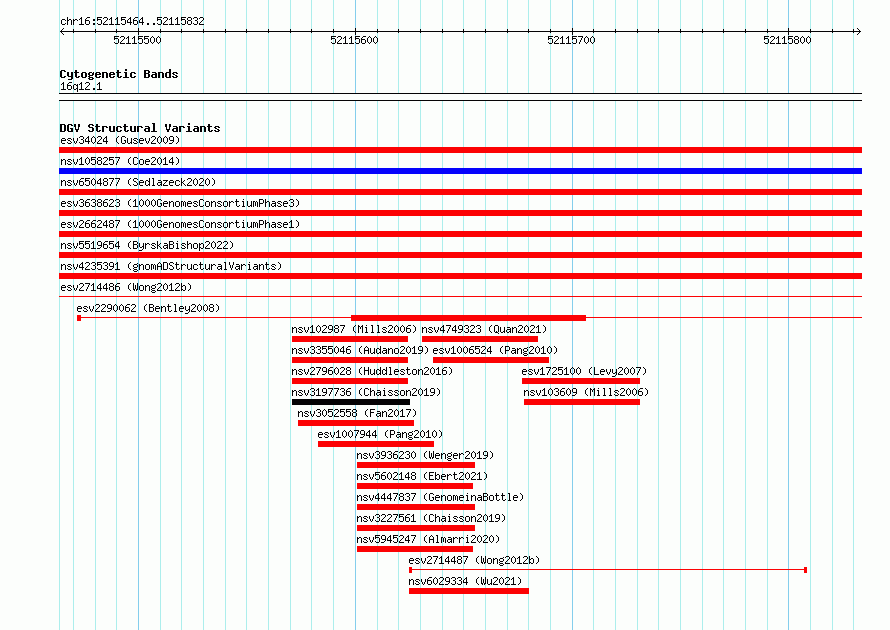Click nsv6504877 (Sedlazeck2020) label
The width and height of the screenshot is (890, 630).
(x=138, y=182)
